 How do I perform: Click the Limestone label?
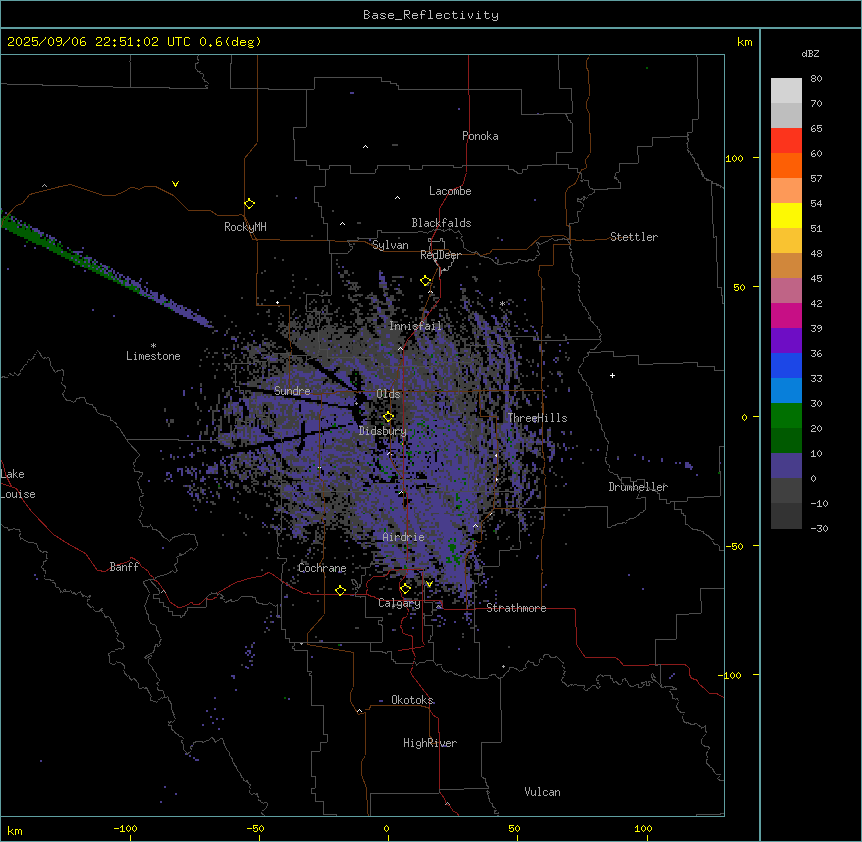point(153,356)
